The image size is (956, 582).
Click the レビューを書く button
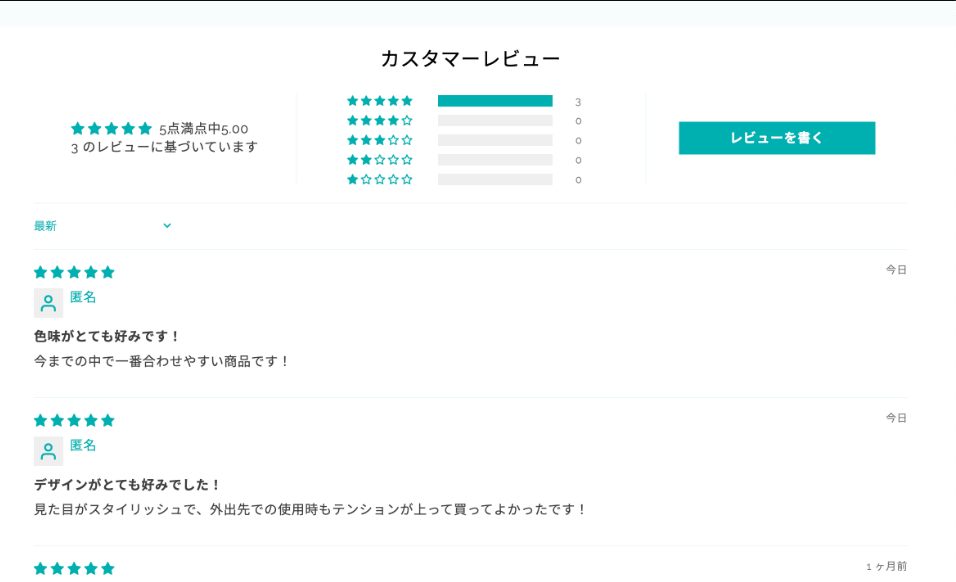coord(777,138)
